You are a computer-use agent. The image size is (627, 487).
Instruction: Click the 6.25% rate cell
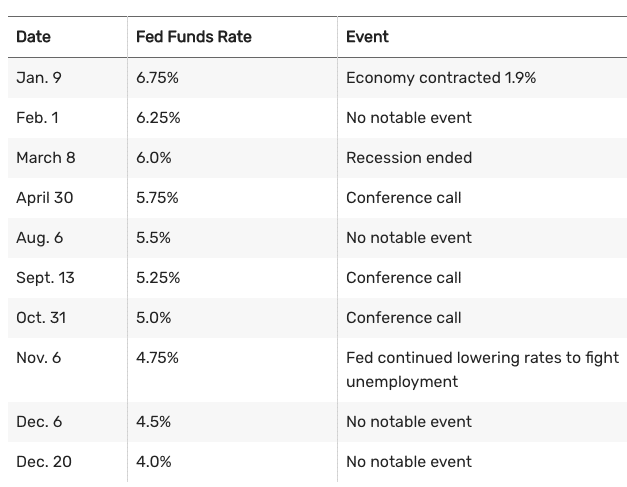tap(158, 117)
